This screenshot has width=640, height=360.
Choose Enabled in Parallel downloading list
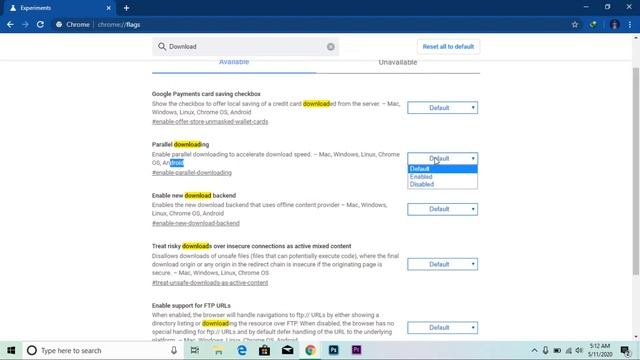click(x=442, y=177)
